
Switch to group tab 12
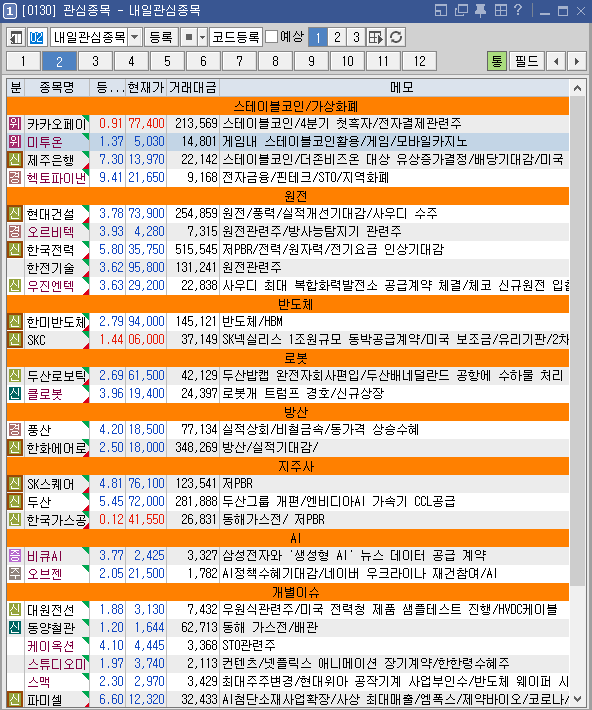pos(419,61)
